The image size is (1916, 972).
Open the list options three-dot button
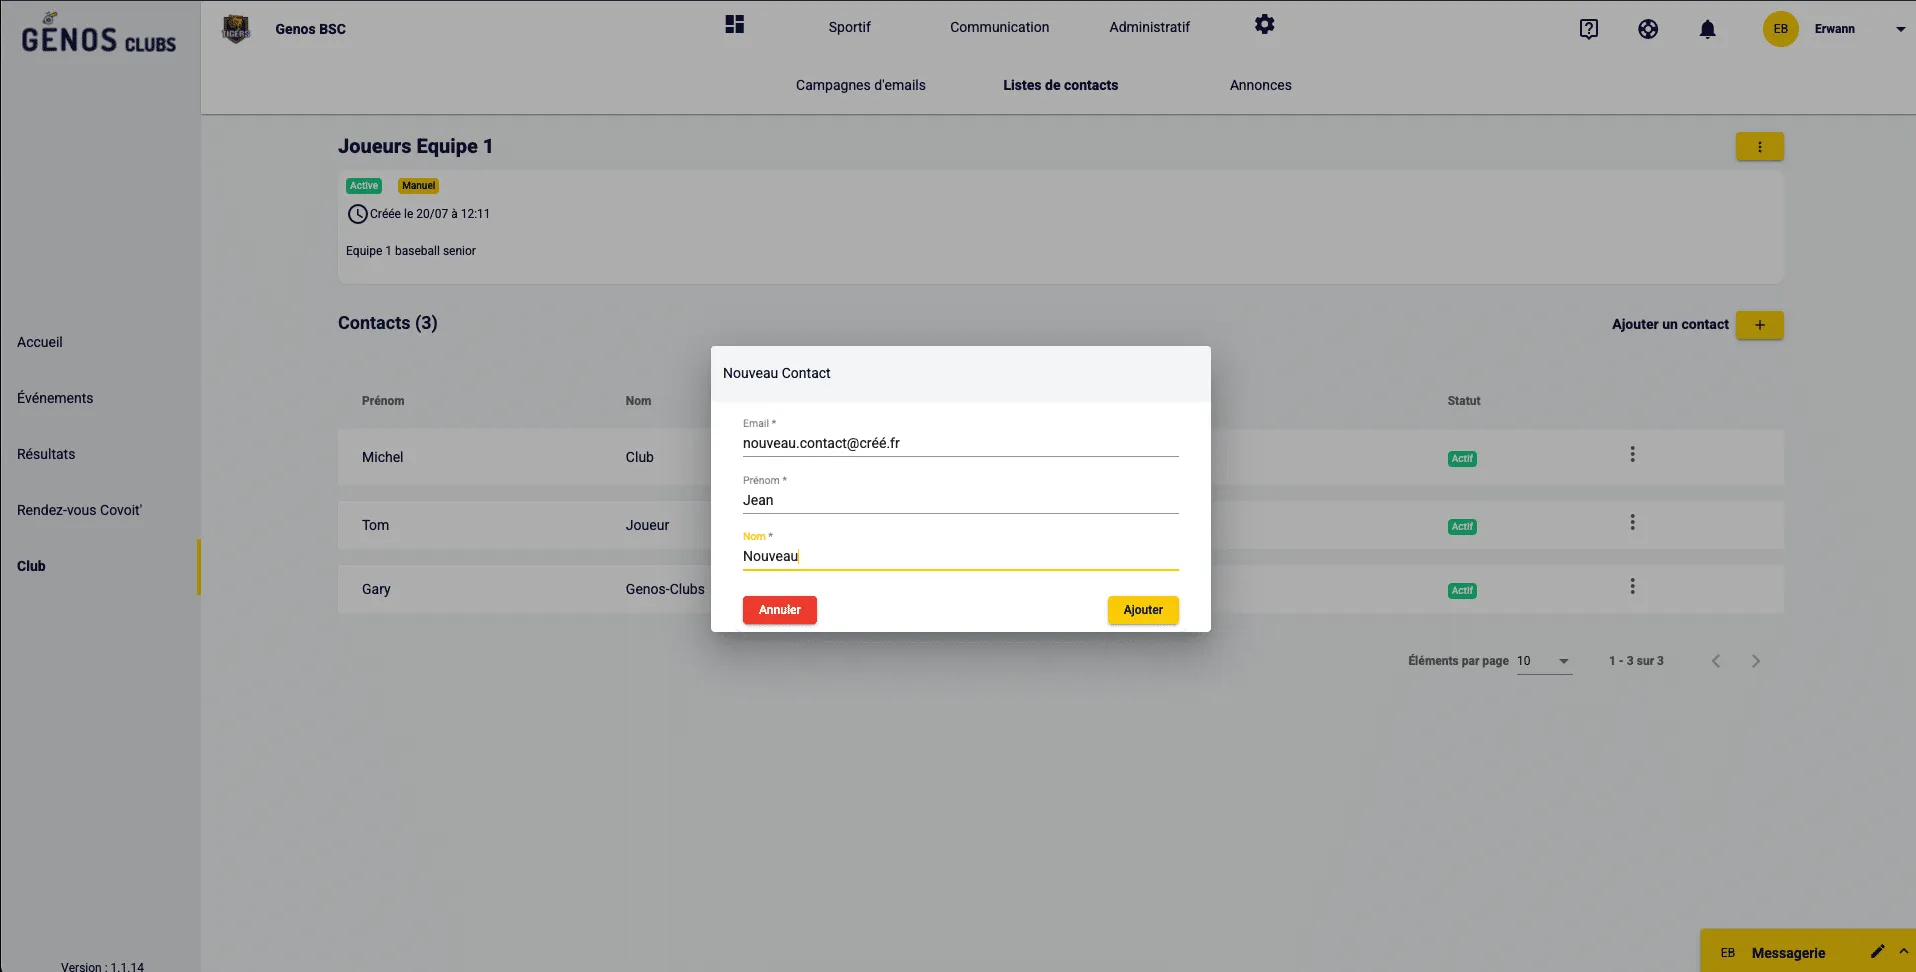[x=1759, y=147]
